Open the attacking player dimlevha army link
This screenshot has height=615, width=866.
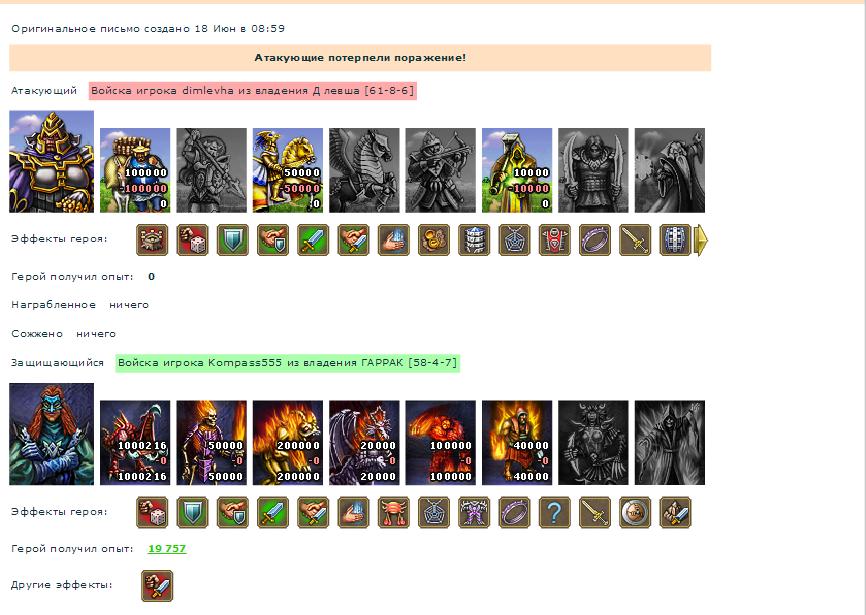[252, 91]
